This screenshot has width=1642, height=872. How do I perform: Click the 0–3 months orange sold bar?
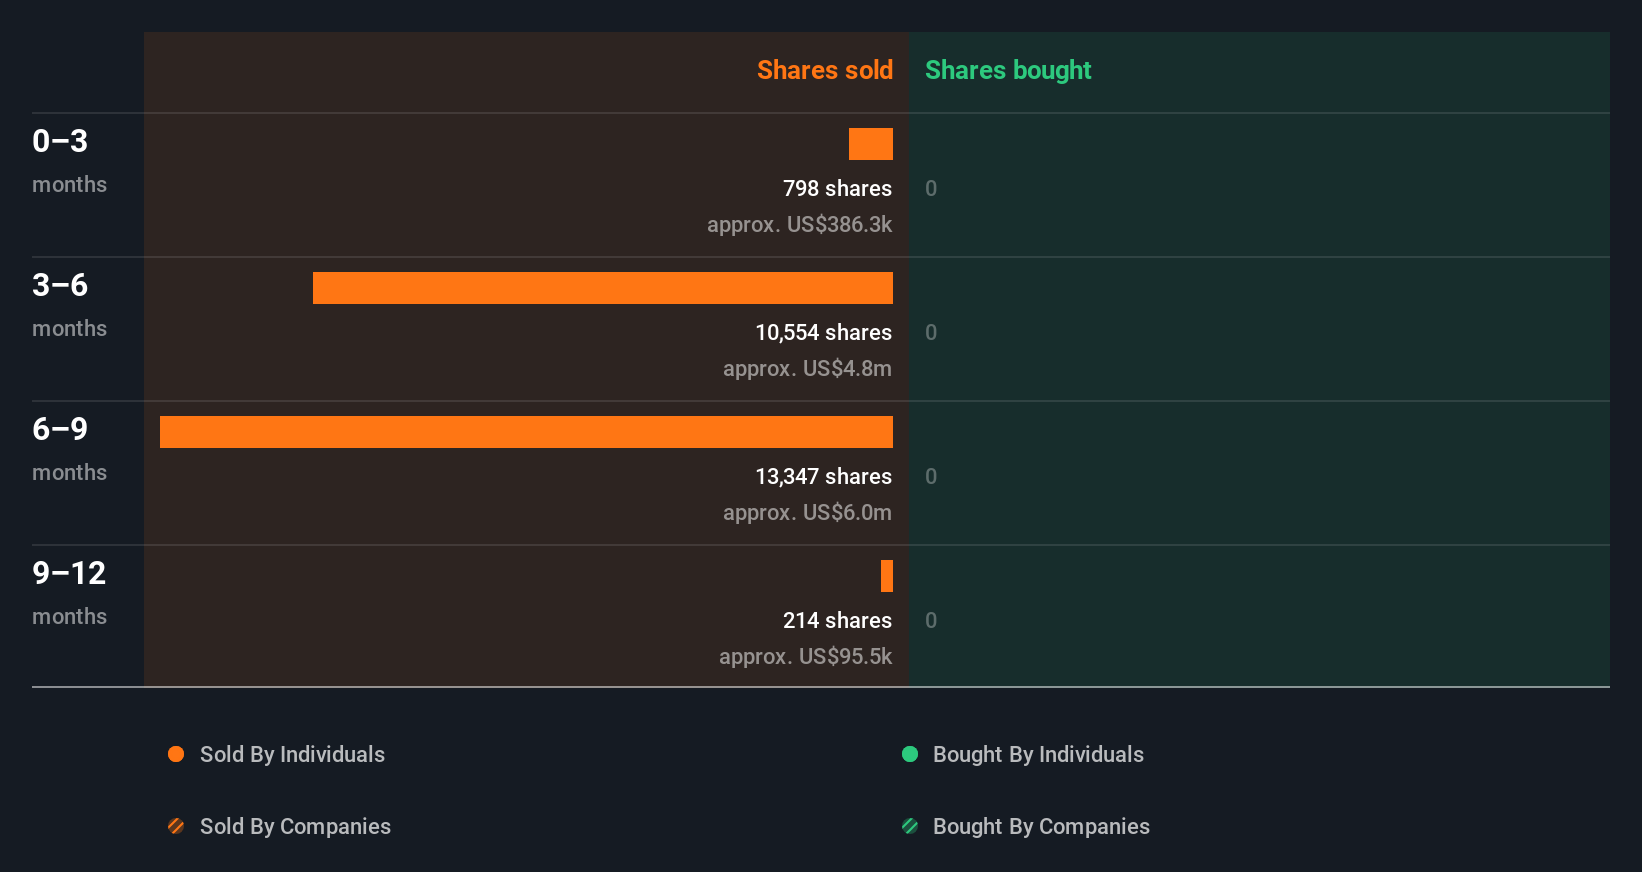pos(871,144)
